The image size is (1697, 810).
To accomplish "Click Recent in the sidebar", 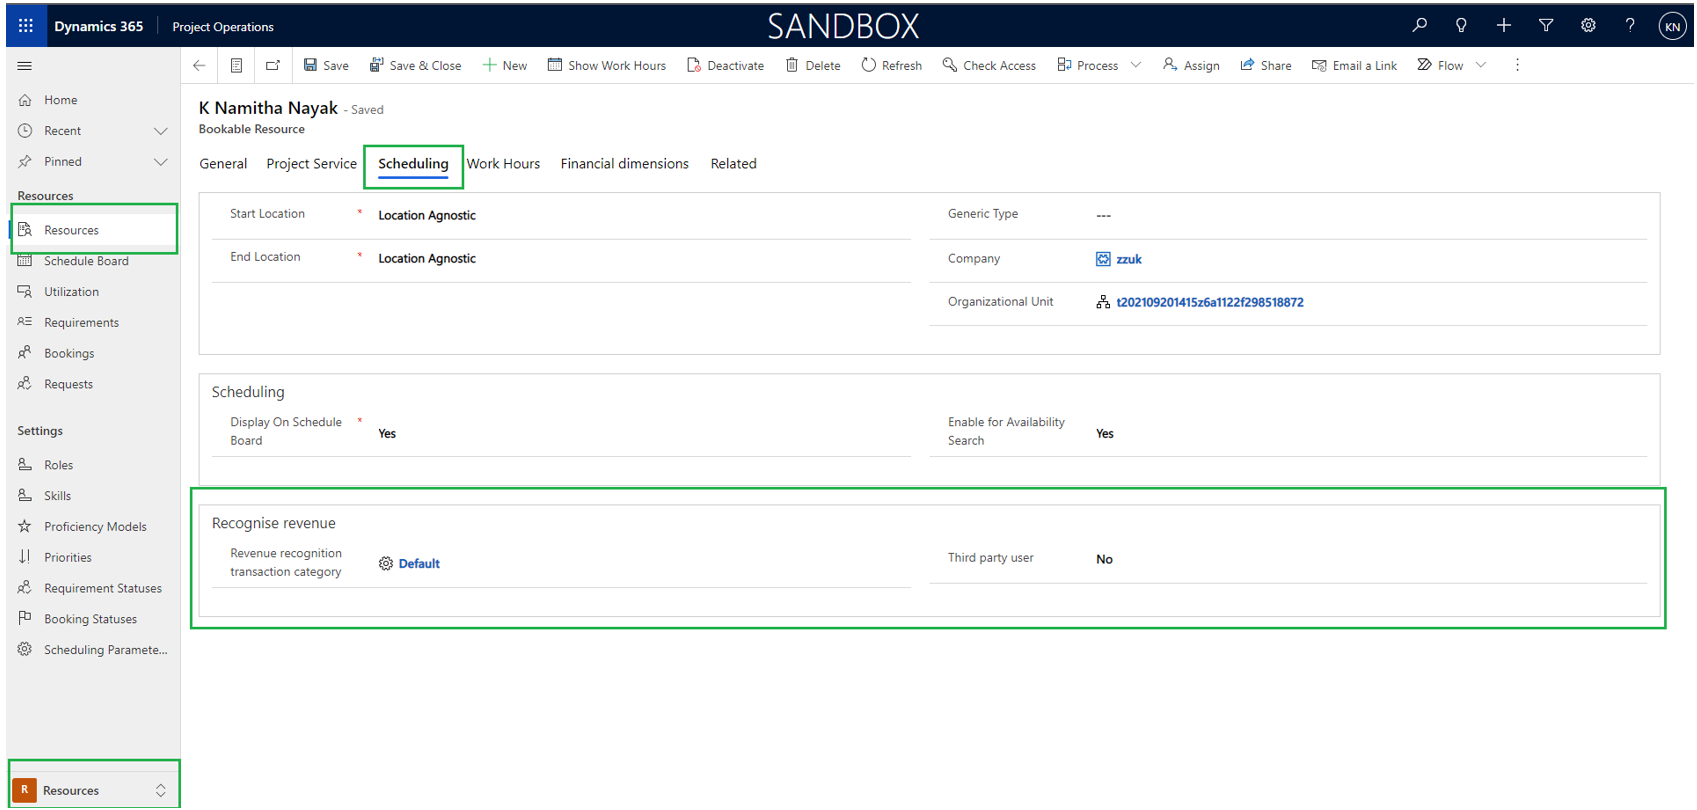I will click(62, 131).
